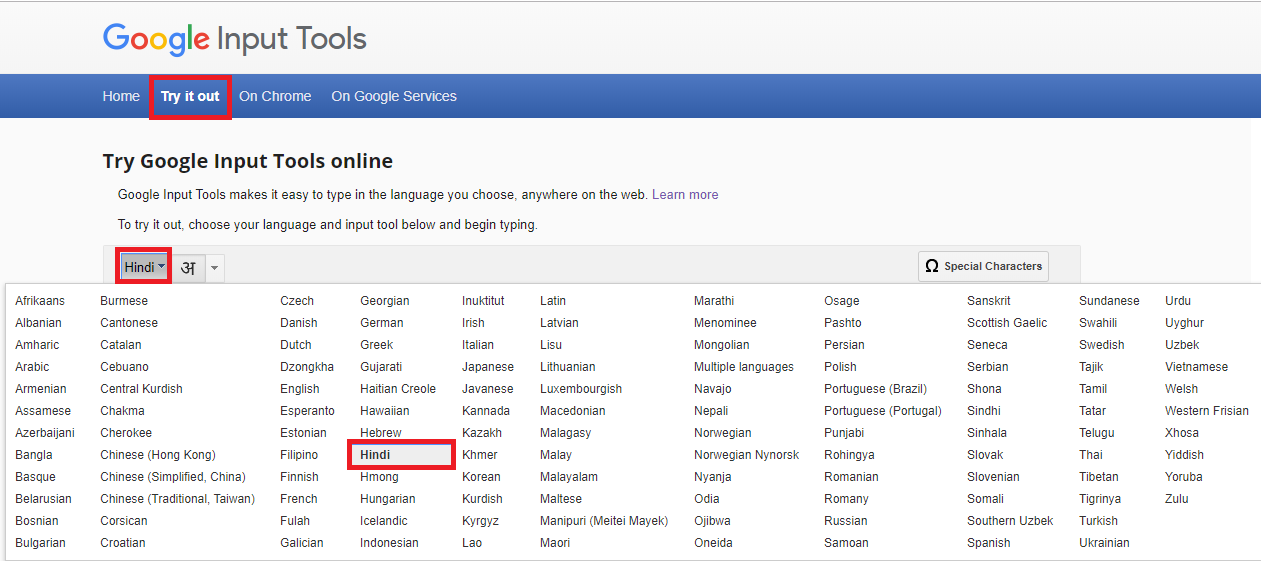
Task: Choose Cantonese language
Action: point(129,322)
